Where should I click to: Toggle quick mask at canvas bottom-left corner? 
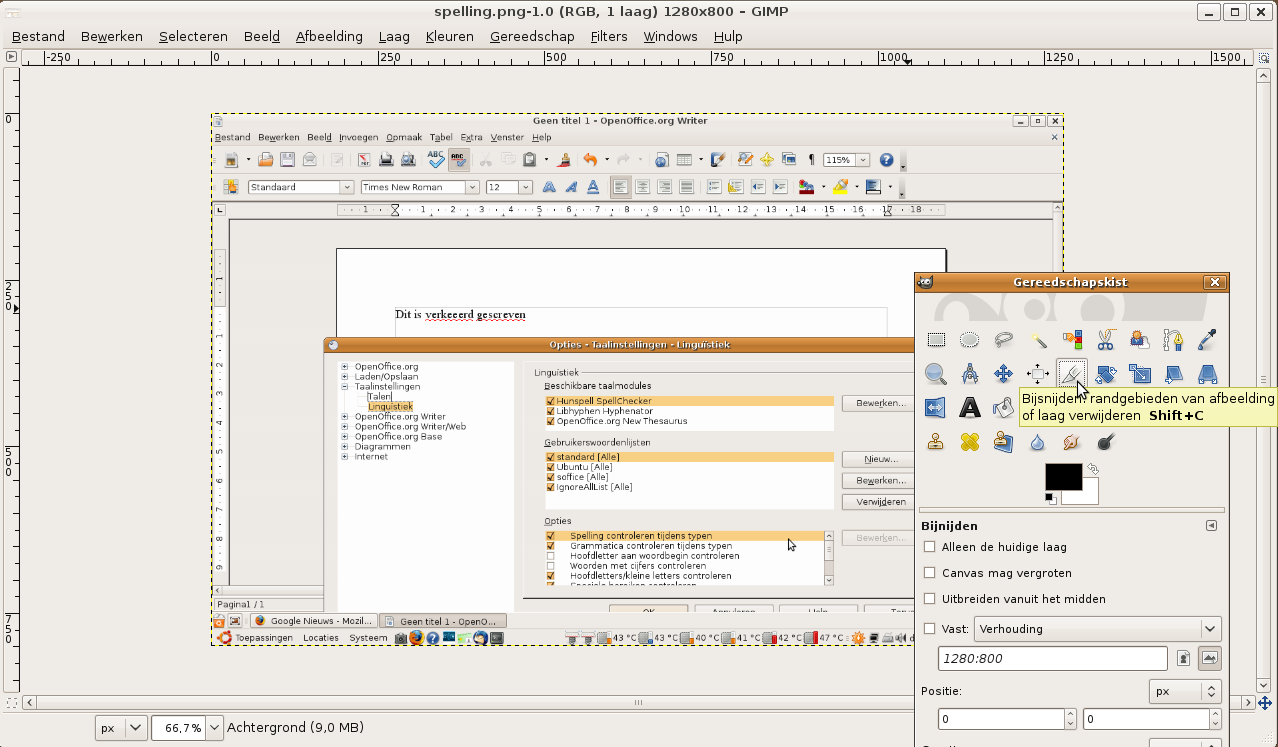coord(11,702)
